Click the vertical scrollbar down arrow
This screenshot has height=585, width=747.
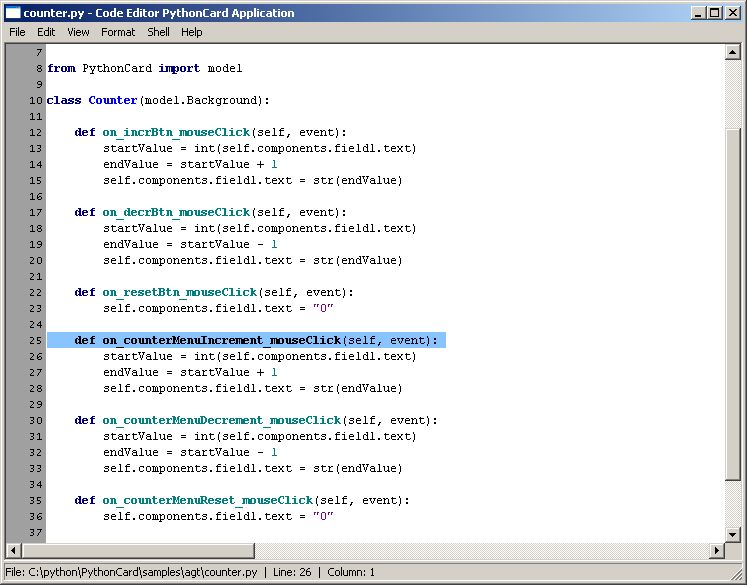pos(732,535)
